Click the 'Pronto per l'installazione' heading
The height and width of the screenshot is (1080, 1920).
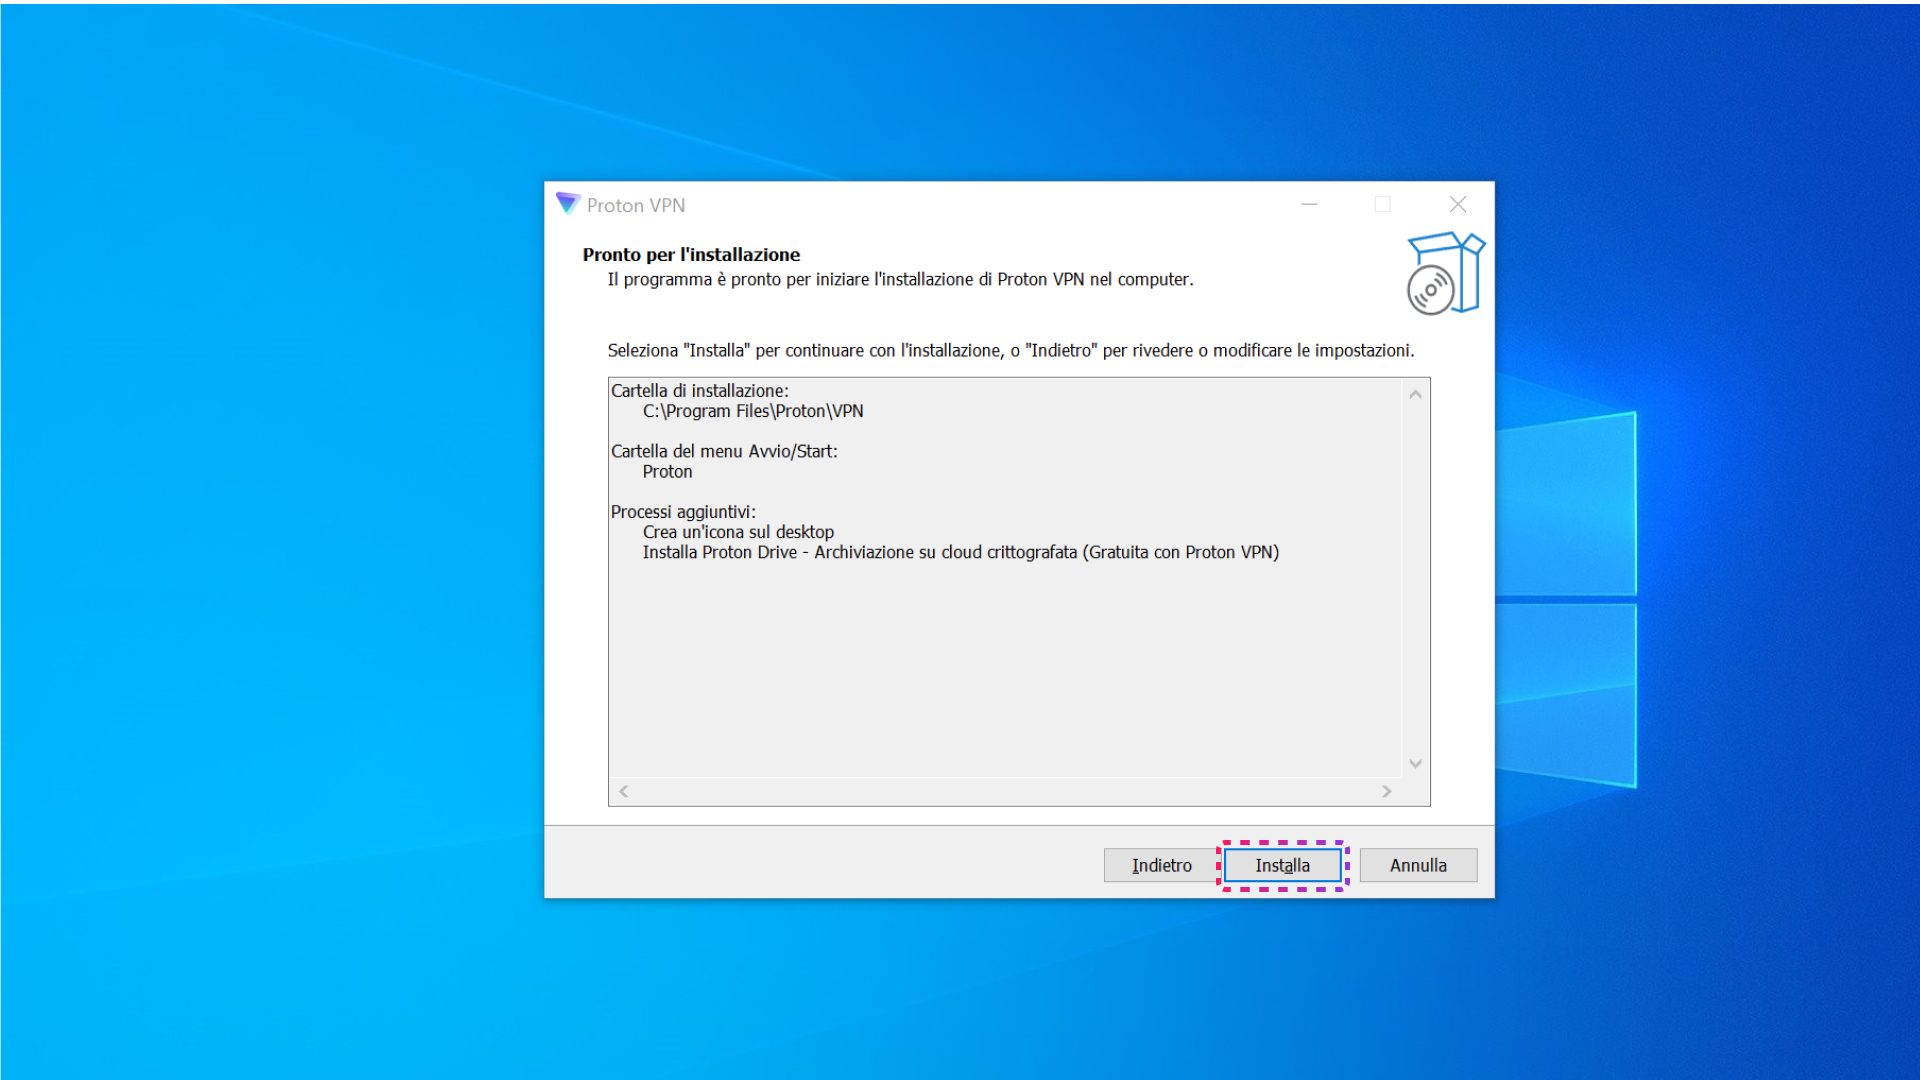click(x=691, y=254)
